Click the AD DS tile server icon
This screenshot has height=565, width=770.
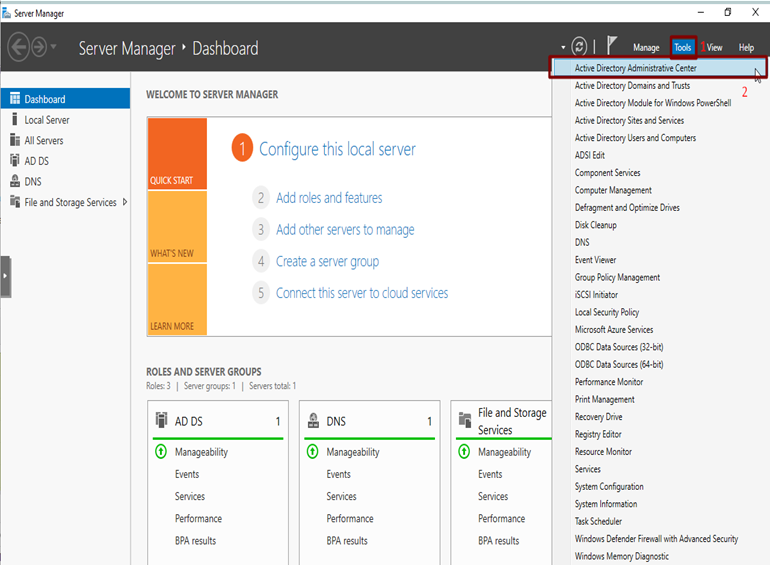(162, 420)
